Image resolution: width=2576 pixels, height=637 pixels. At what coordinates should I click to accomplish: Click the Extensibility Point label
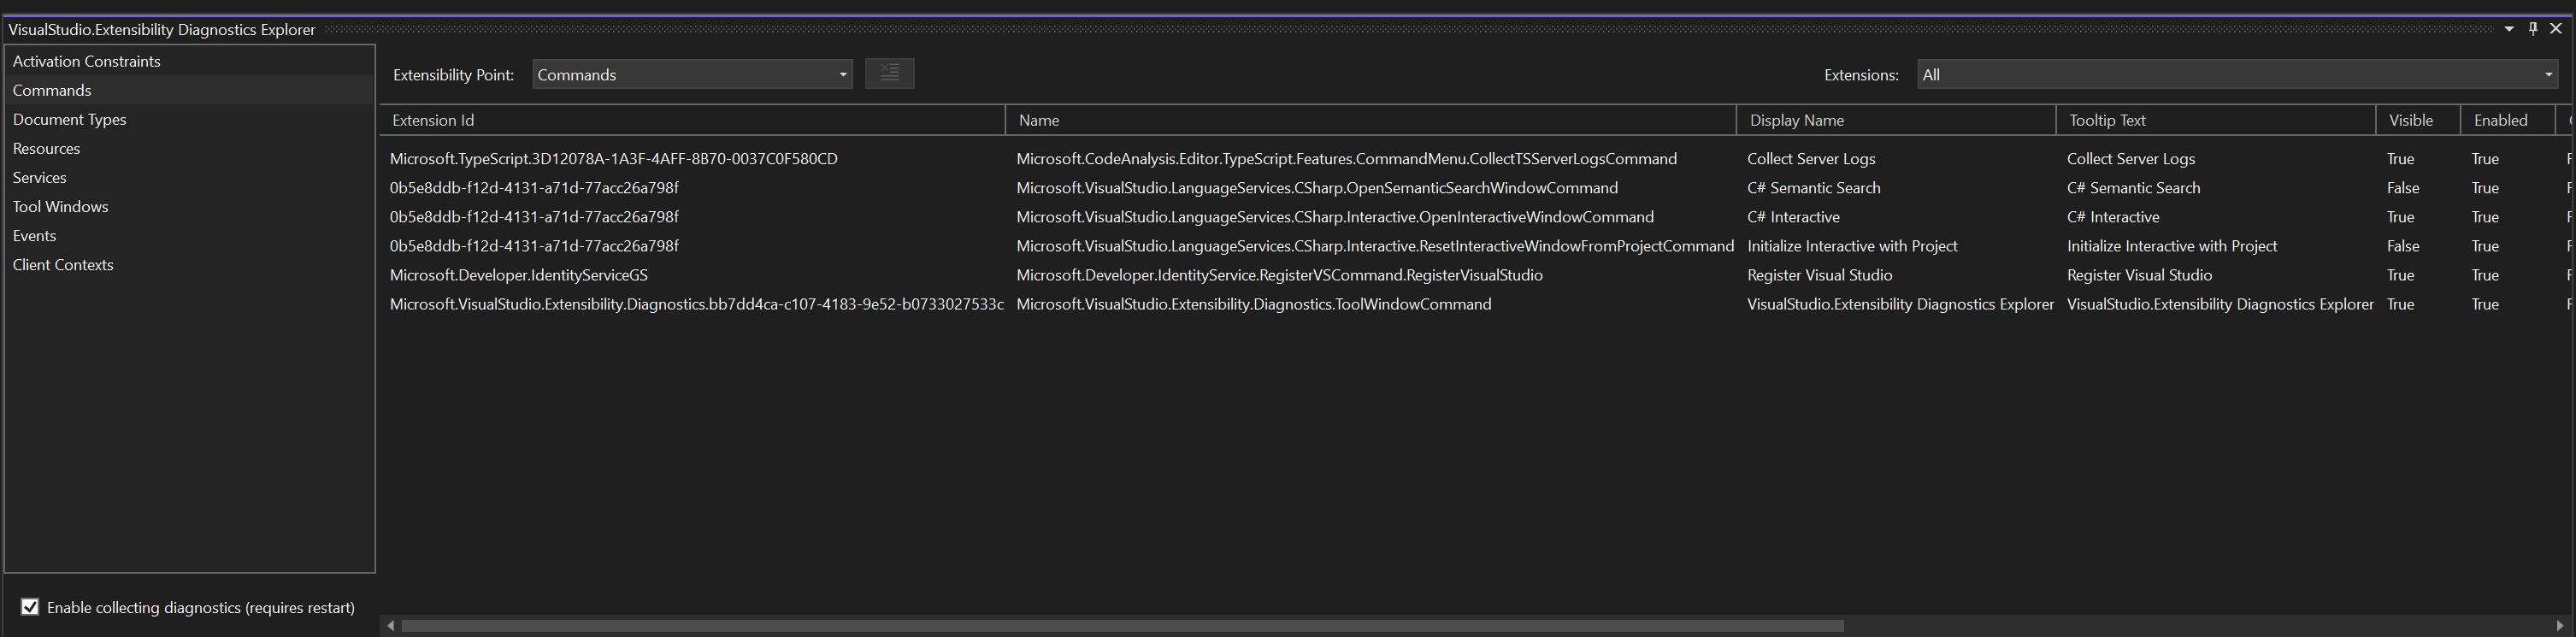pos(453,75)
